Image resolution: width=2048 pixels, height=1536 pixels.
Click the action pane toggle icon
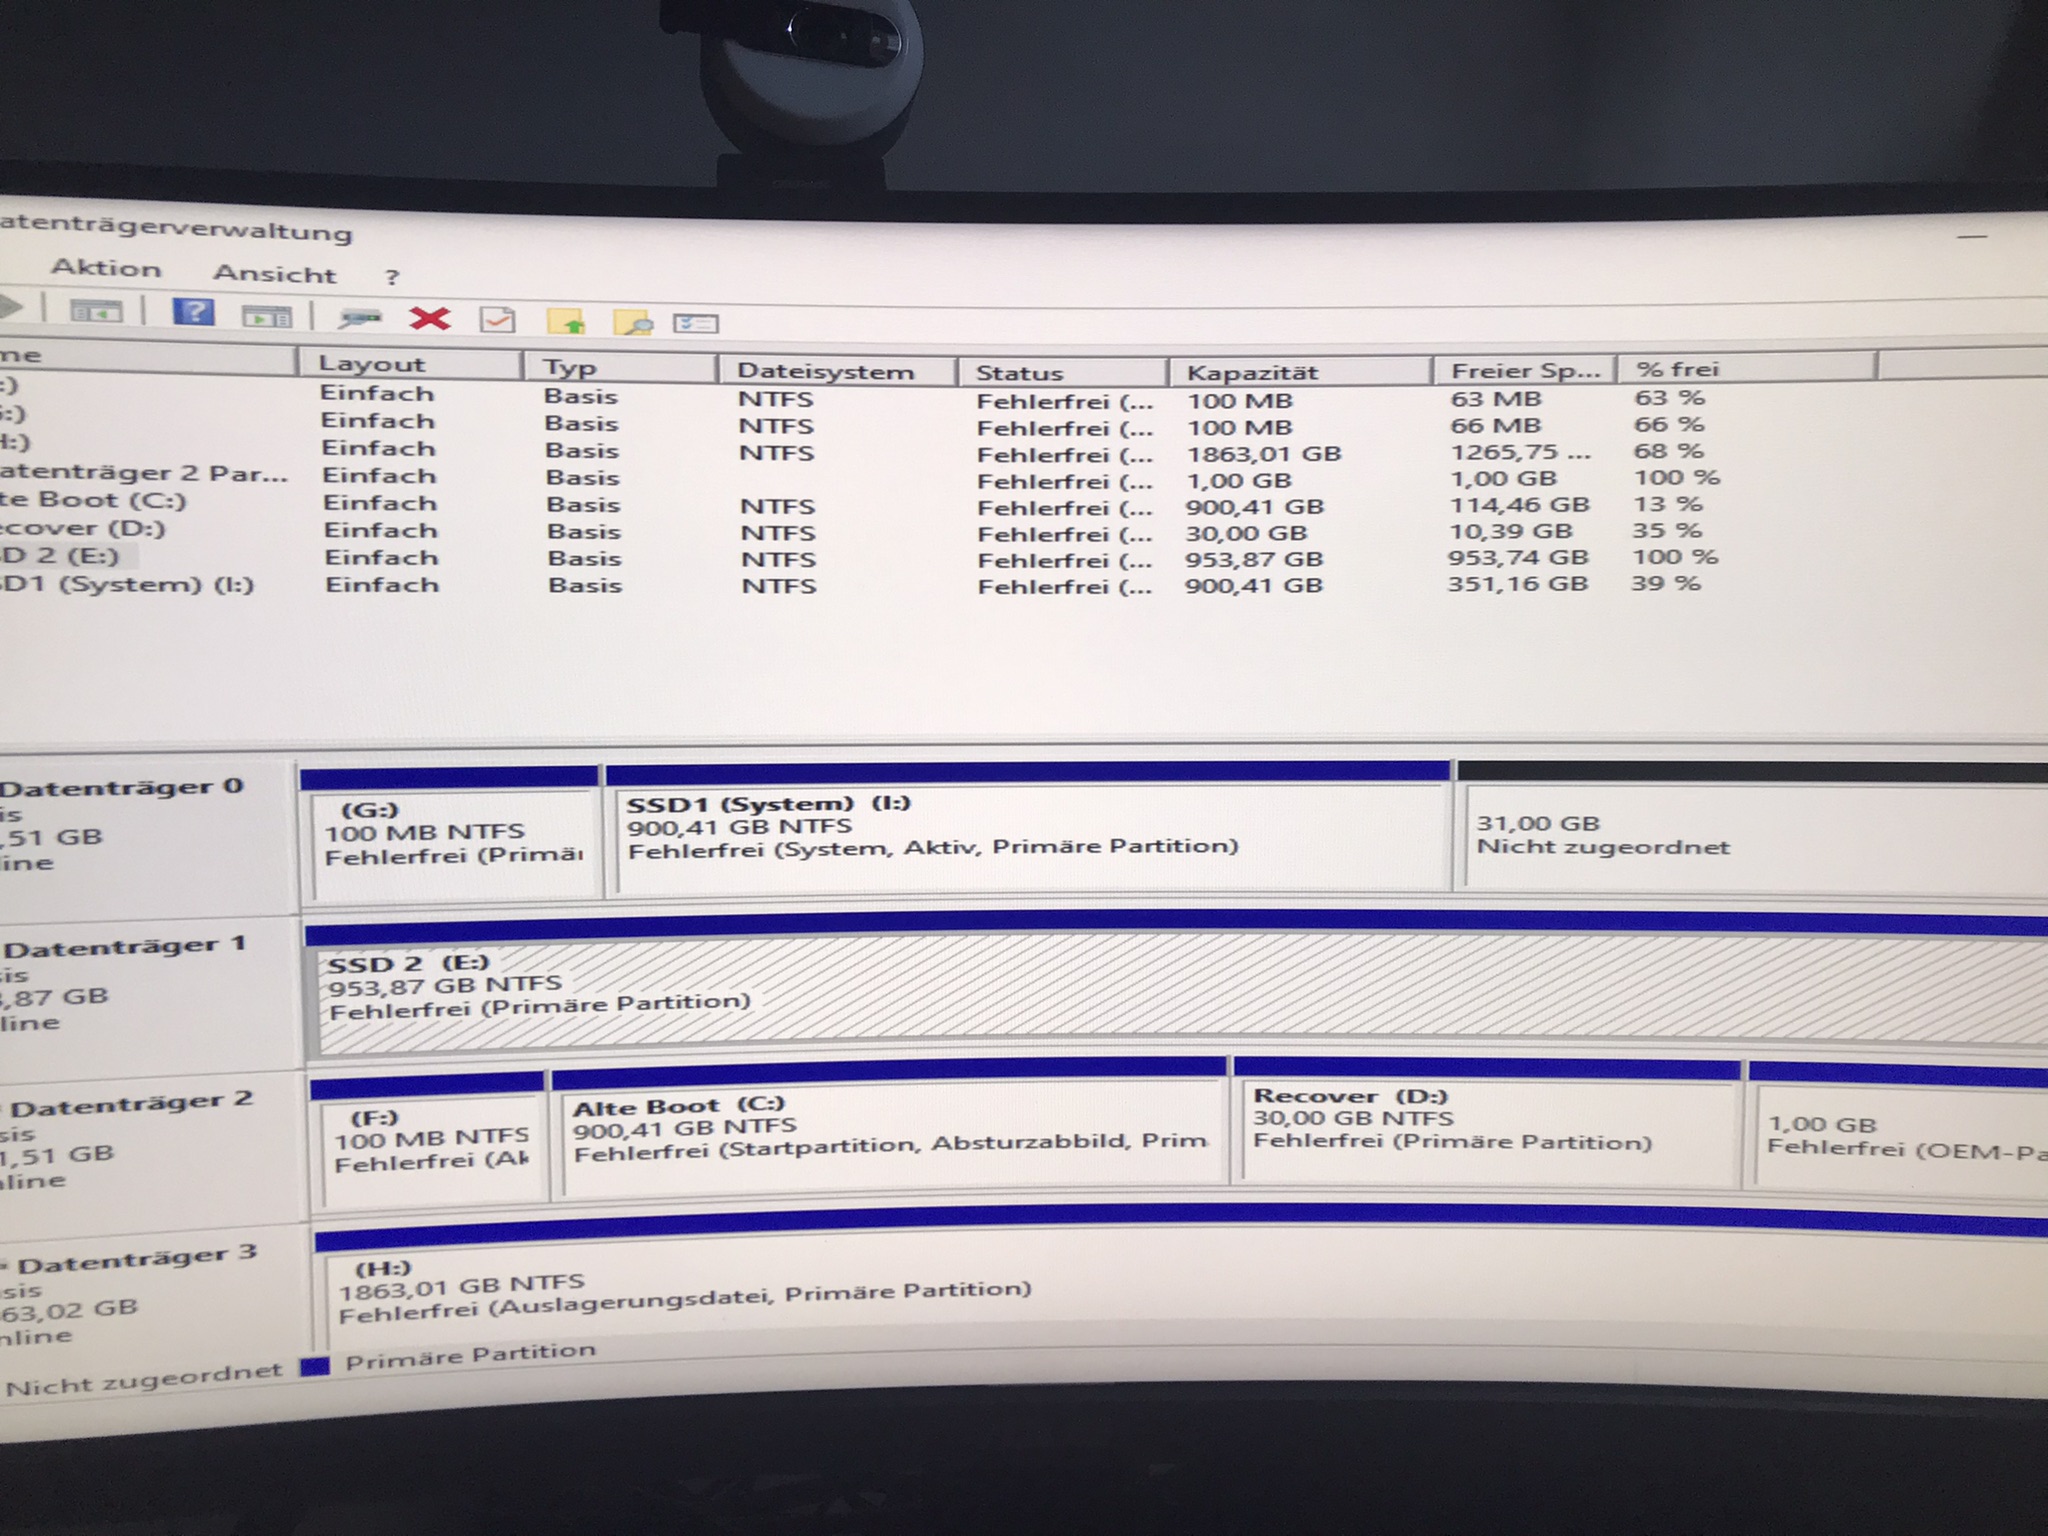coord(267,317)
